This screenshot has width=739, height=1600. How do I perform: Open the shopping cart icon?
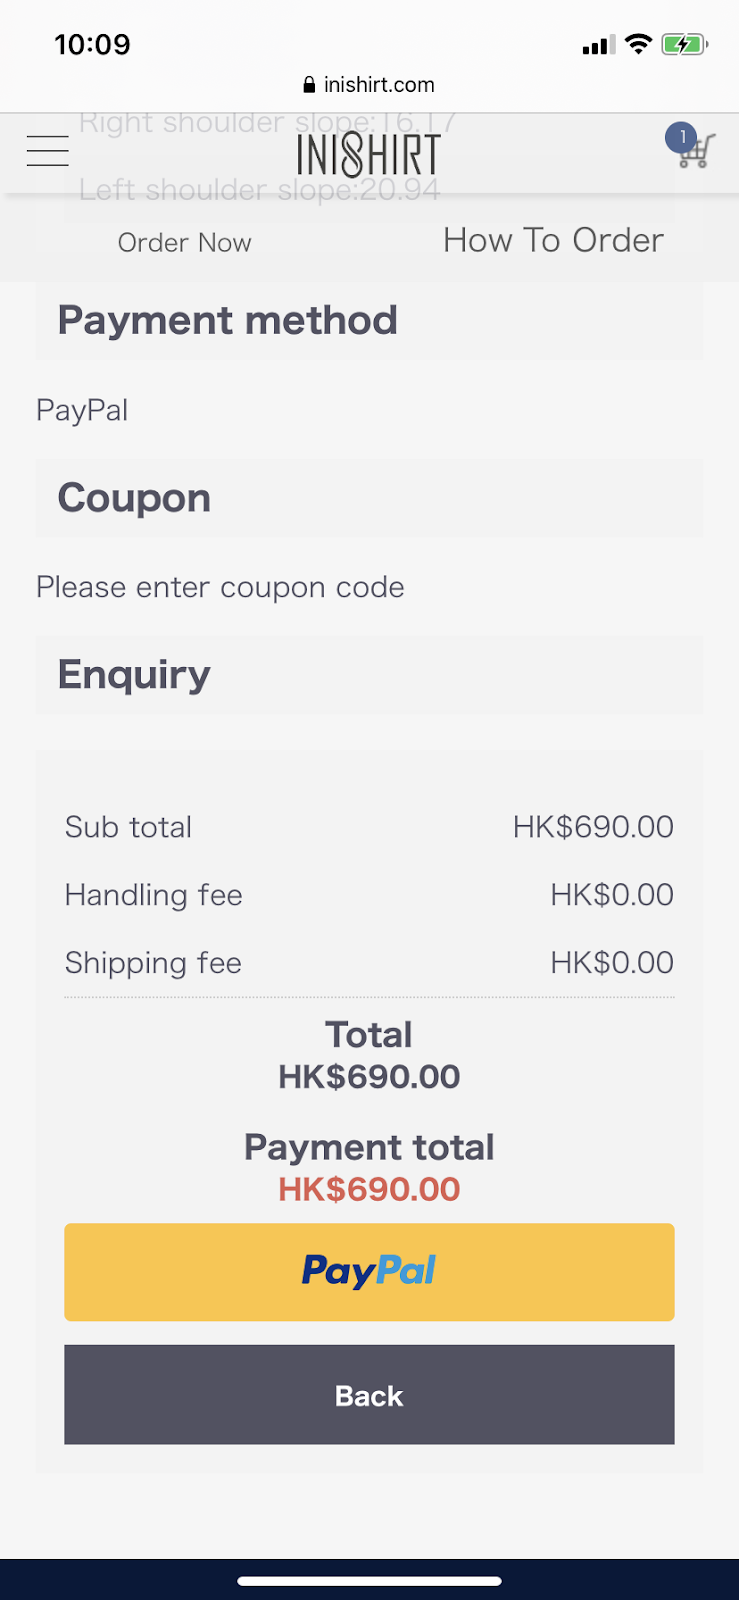click(x=696, y=152)
